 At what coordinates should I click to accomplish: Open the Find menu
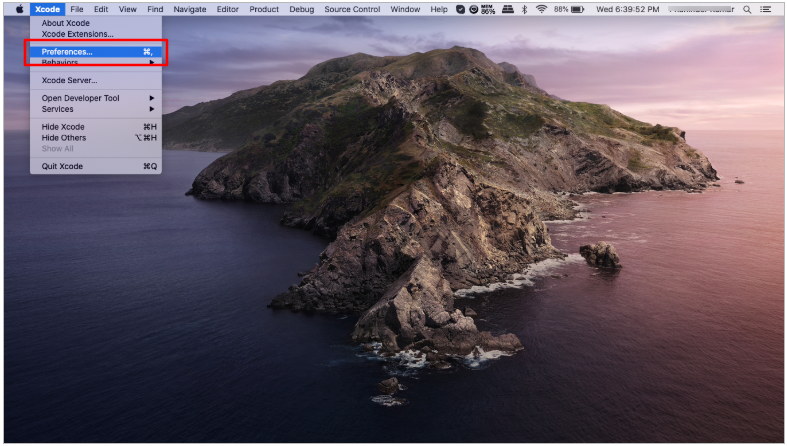coord(155,9)
